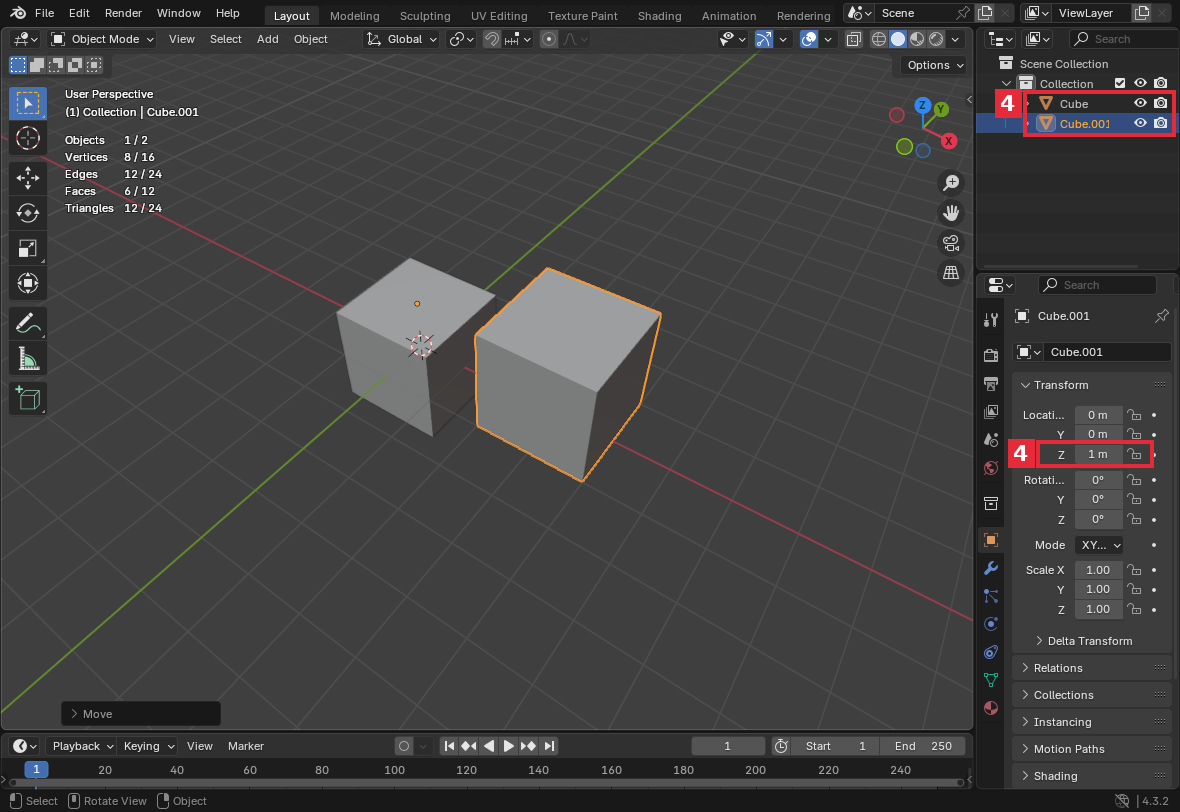
Task: Open the Material properties tab icon
Action: (x=991, y=708)
